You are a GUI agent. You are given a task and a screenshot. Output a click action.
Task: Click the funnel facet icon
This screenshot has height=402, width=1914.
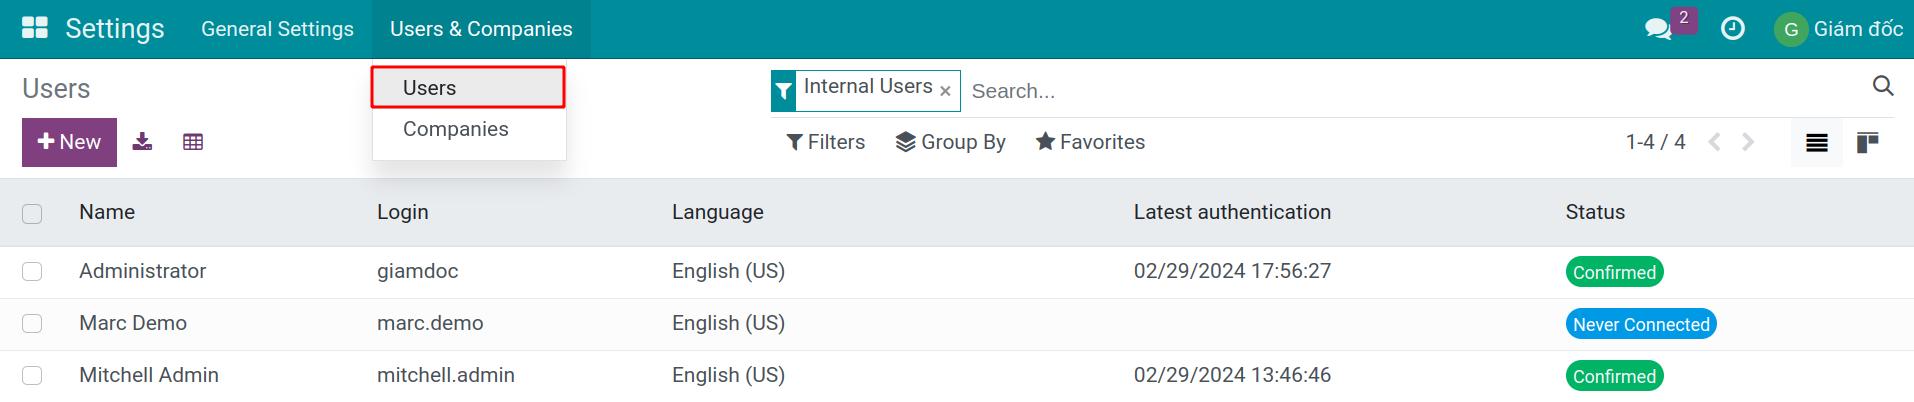pos(784,91)
